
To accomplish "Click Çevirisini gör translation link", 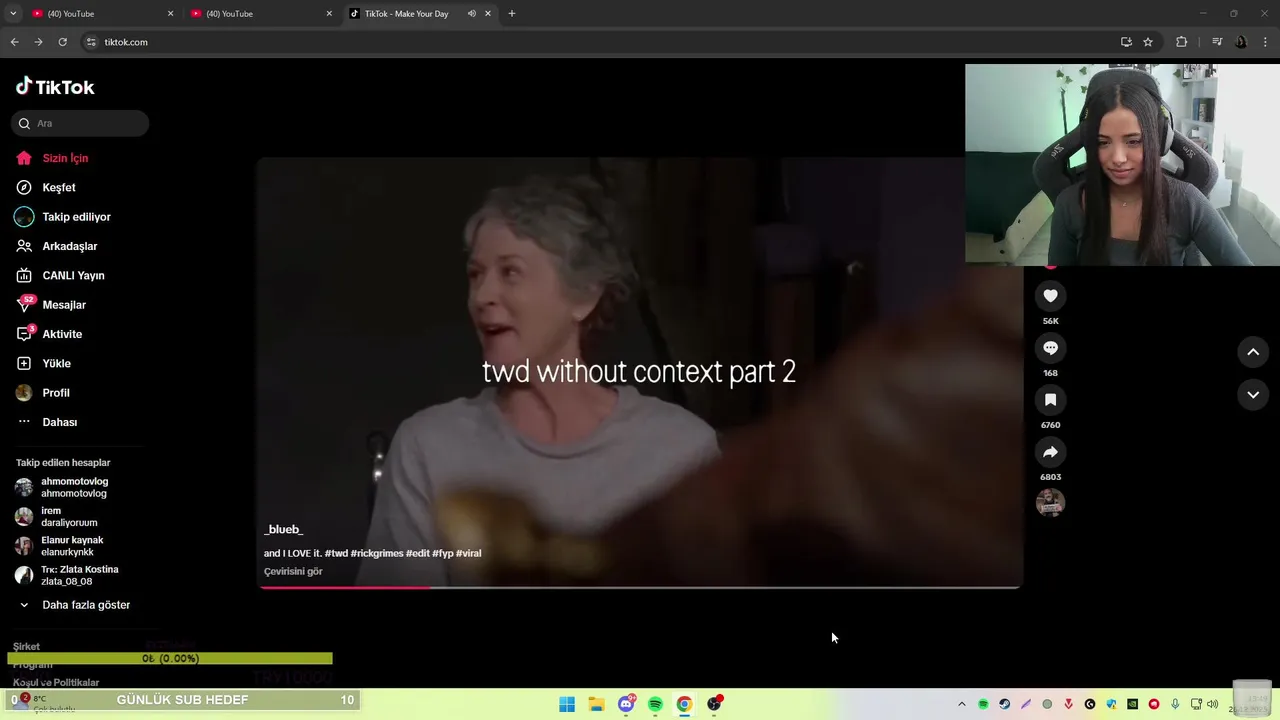I will pyautogui.click(x=293, y=572).
